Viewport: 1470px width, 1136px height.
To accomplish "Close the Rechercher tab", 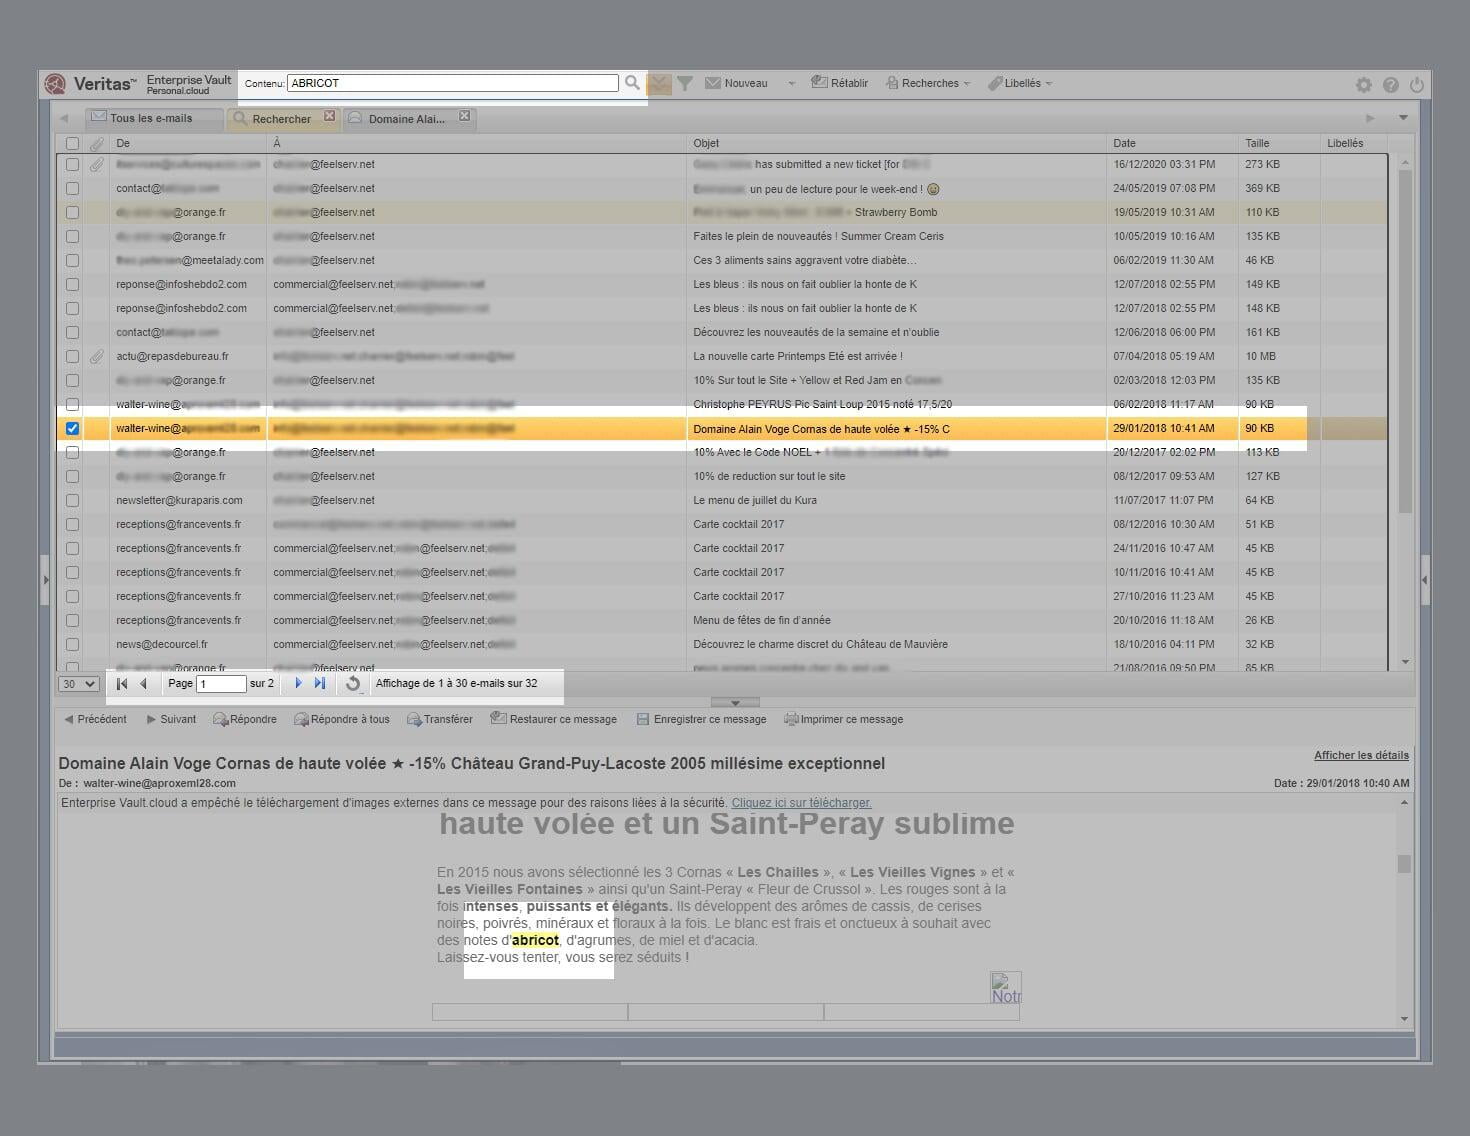I will point(330,117).
